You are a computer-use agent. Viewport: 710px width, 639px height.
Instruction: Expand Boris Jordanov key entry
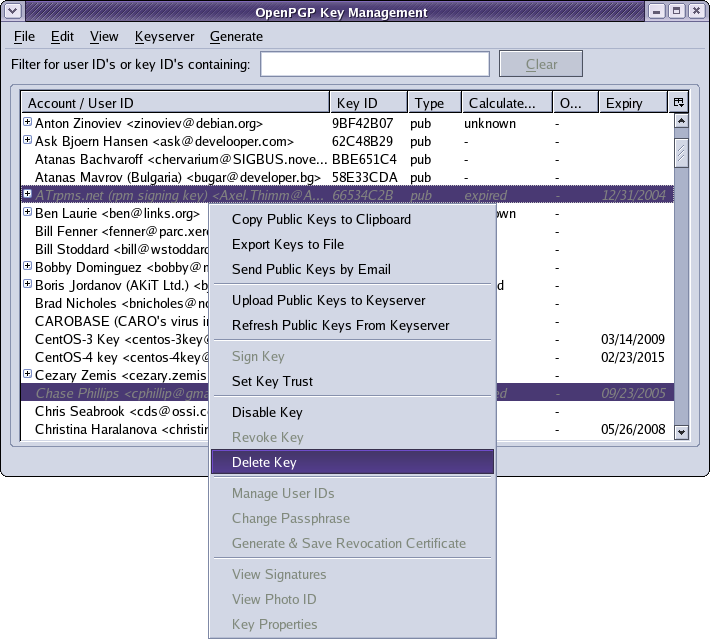[x=28, y=284]
